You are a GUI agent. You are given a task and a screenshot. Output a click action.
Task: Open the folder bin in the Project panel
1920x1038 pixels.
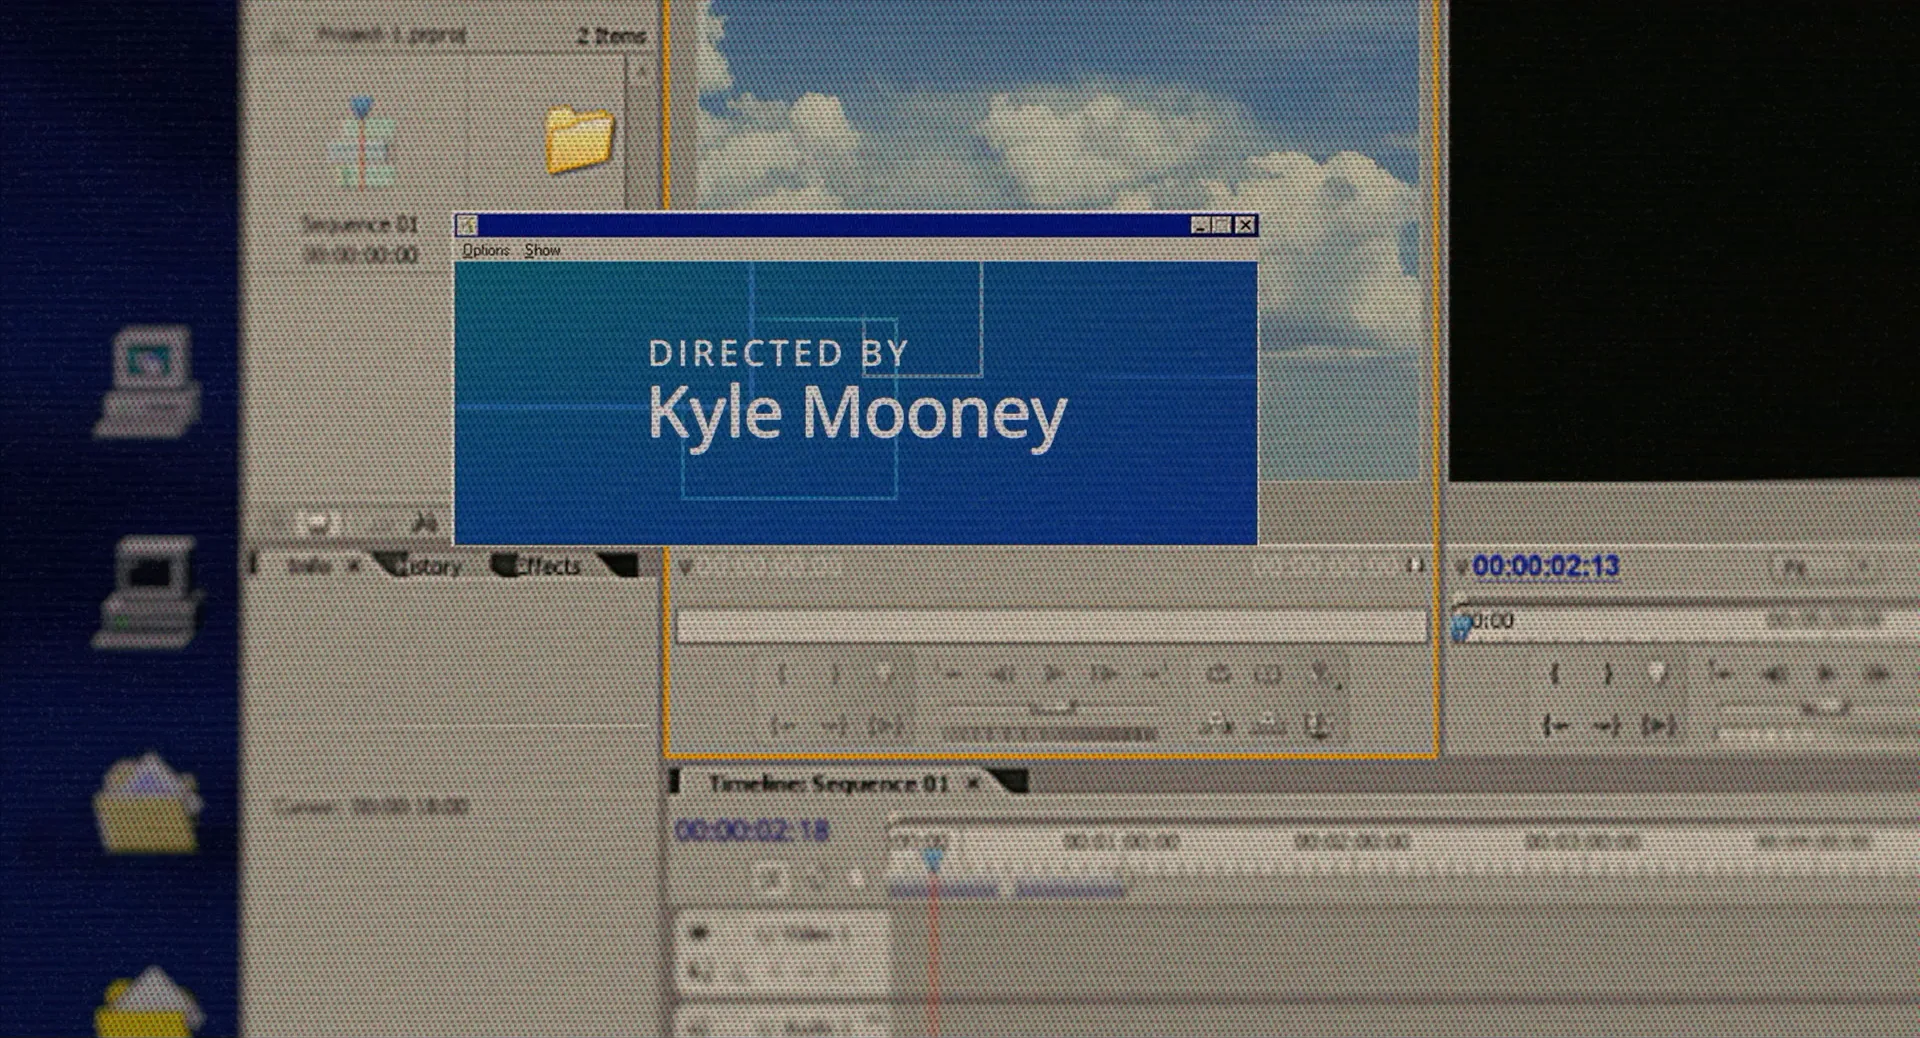click(579, 139)
